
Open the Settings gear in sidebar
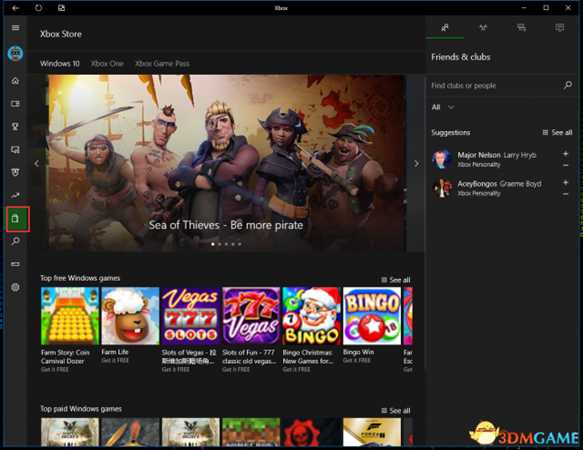15,287
